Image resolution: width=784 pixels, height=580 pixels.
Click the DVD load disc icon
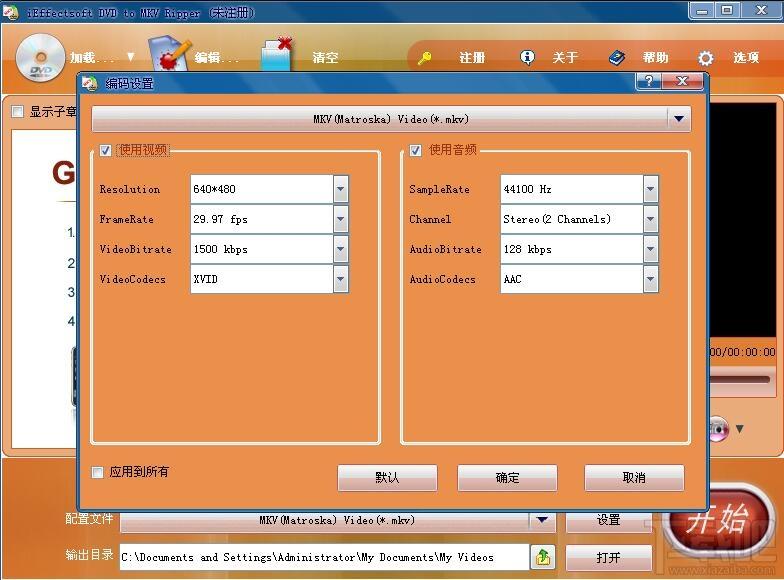click(x=40, y=56)
